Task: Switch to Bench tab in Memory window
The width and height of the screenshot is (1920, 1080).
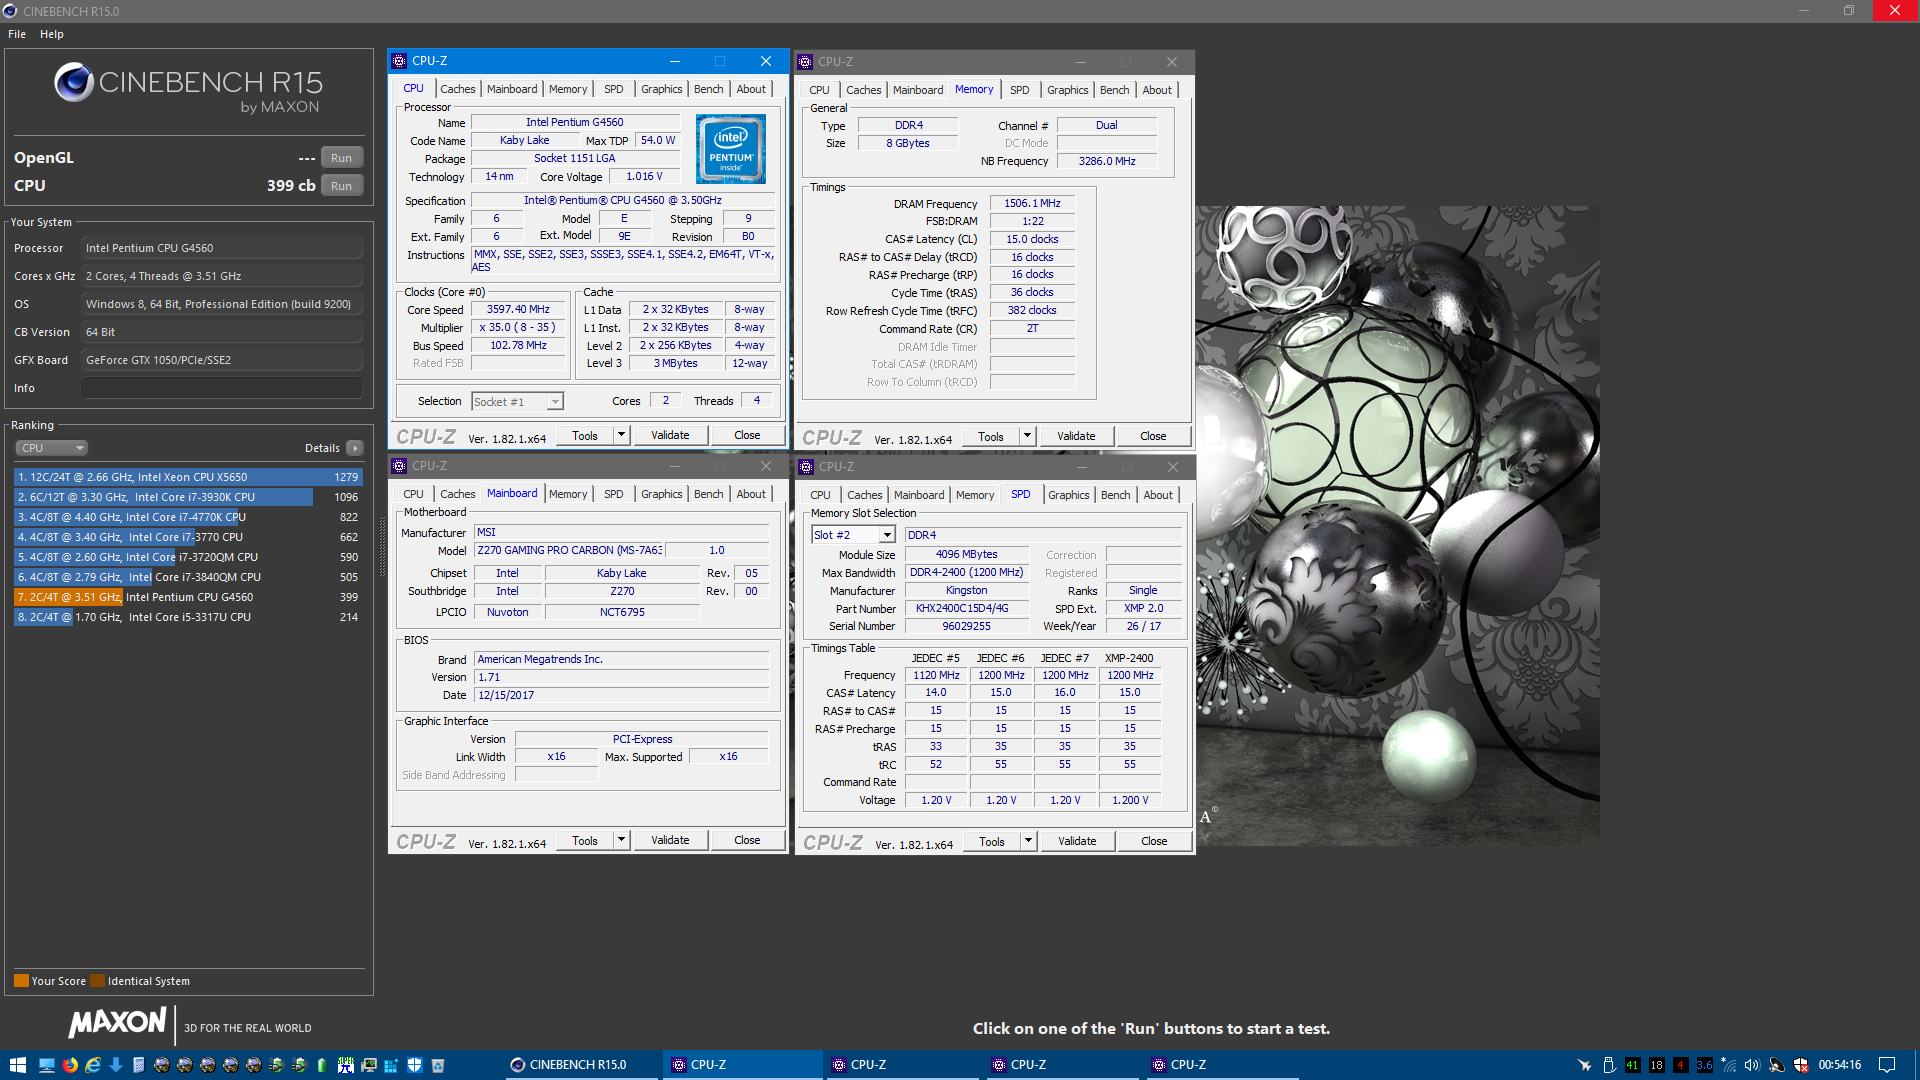Action: click(x=1114, y=90)
